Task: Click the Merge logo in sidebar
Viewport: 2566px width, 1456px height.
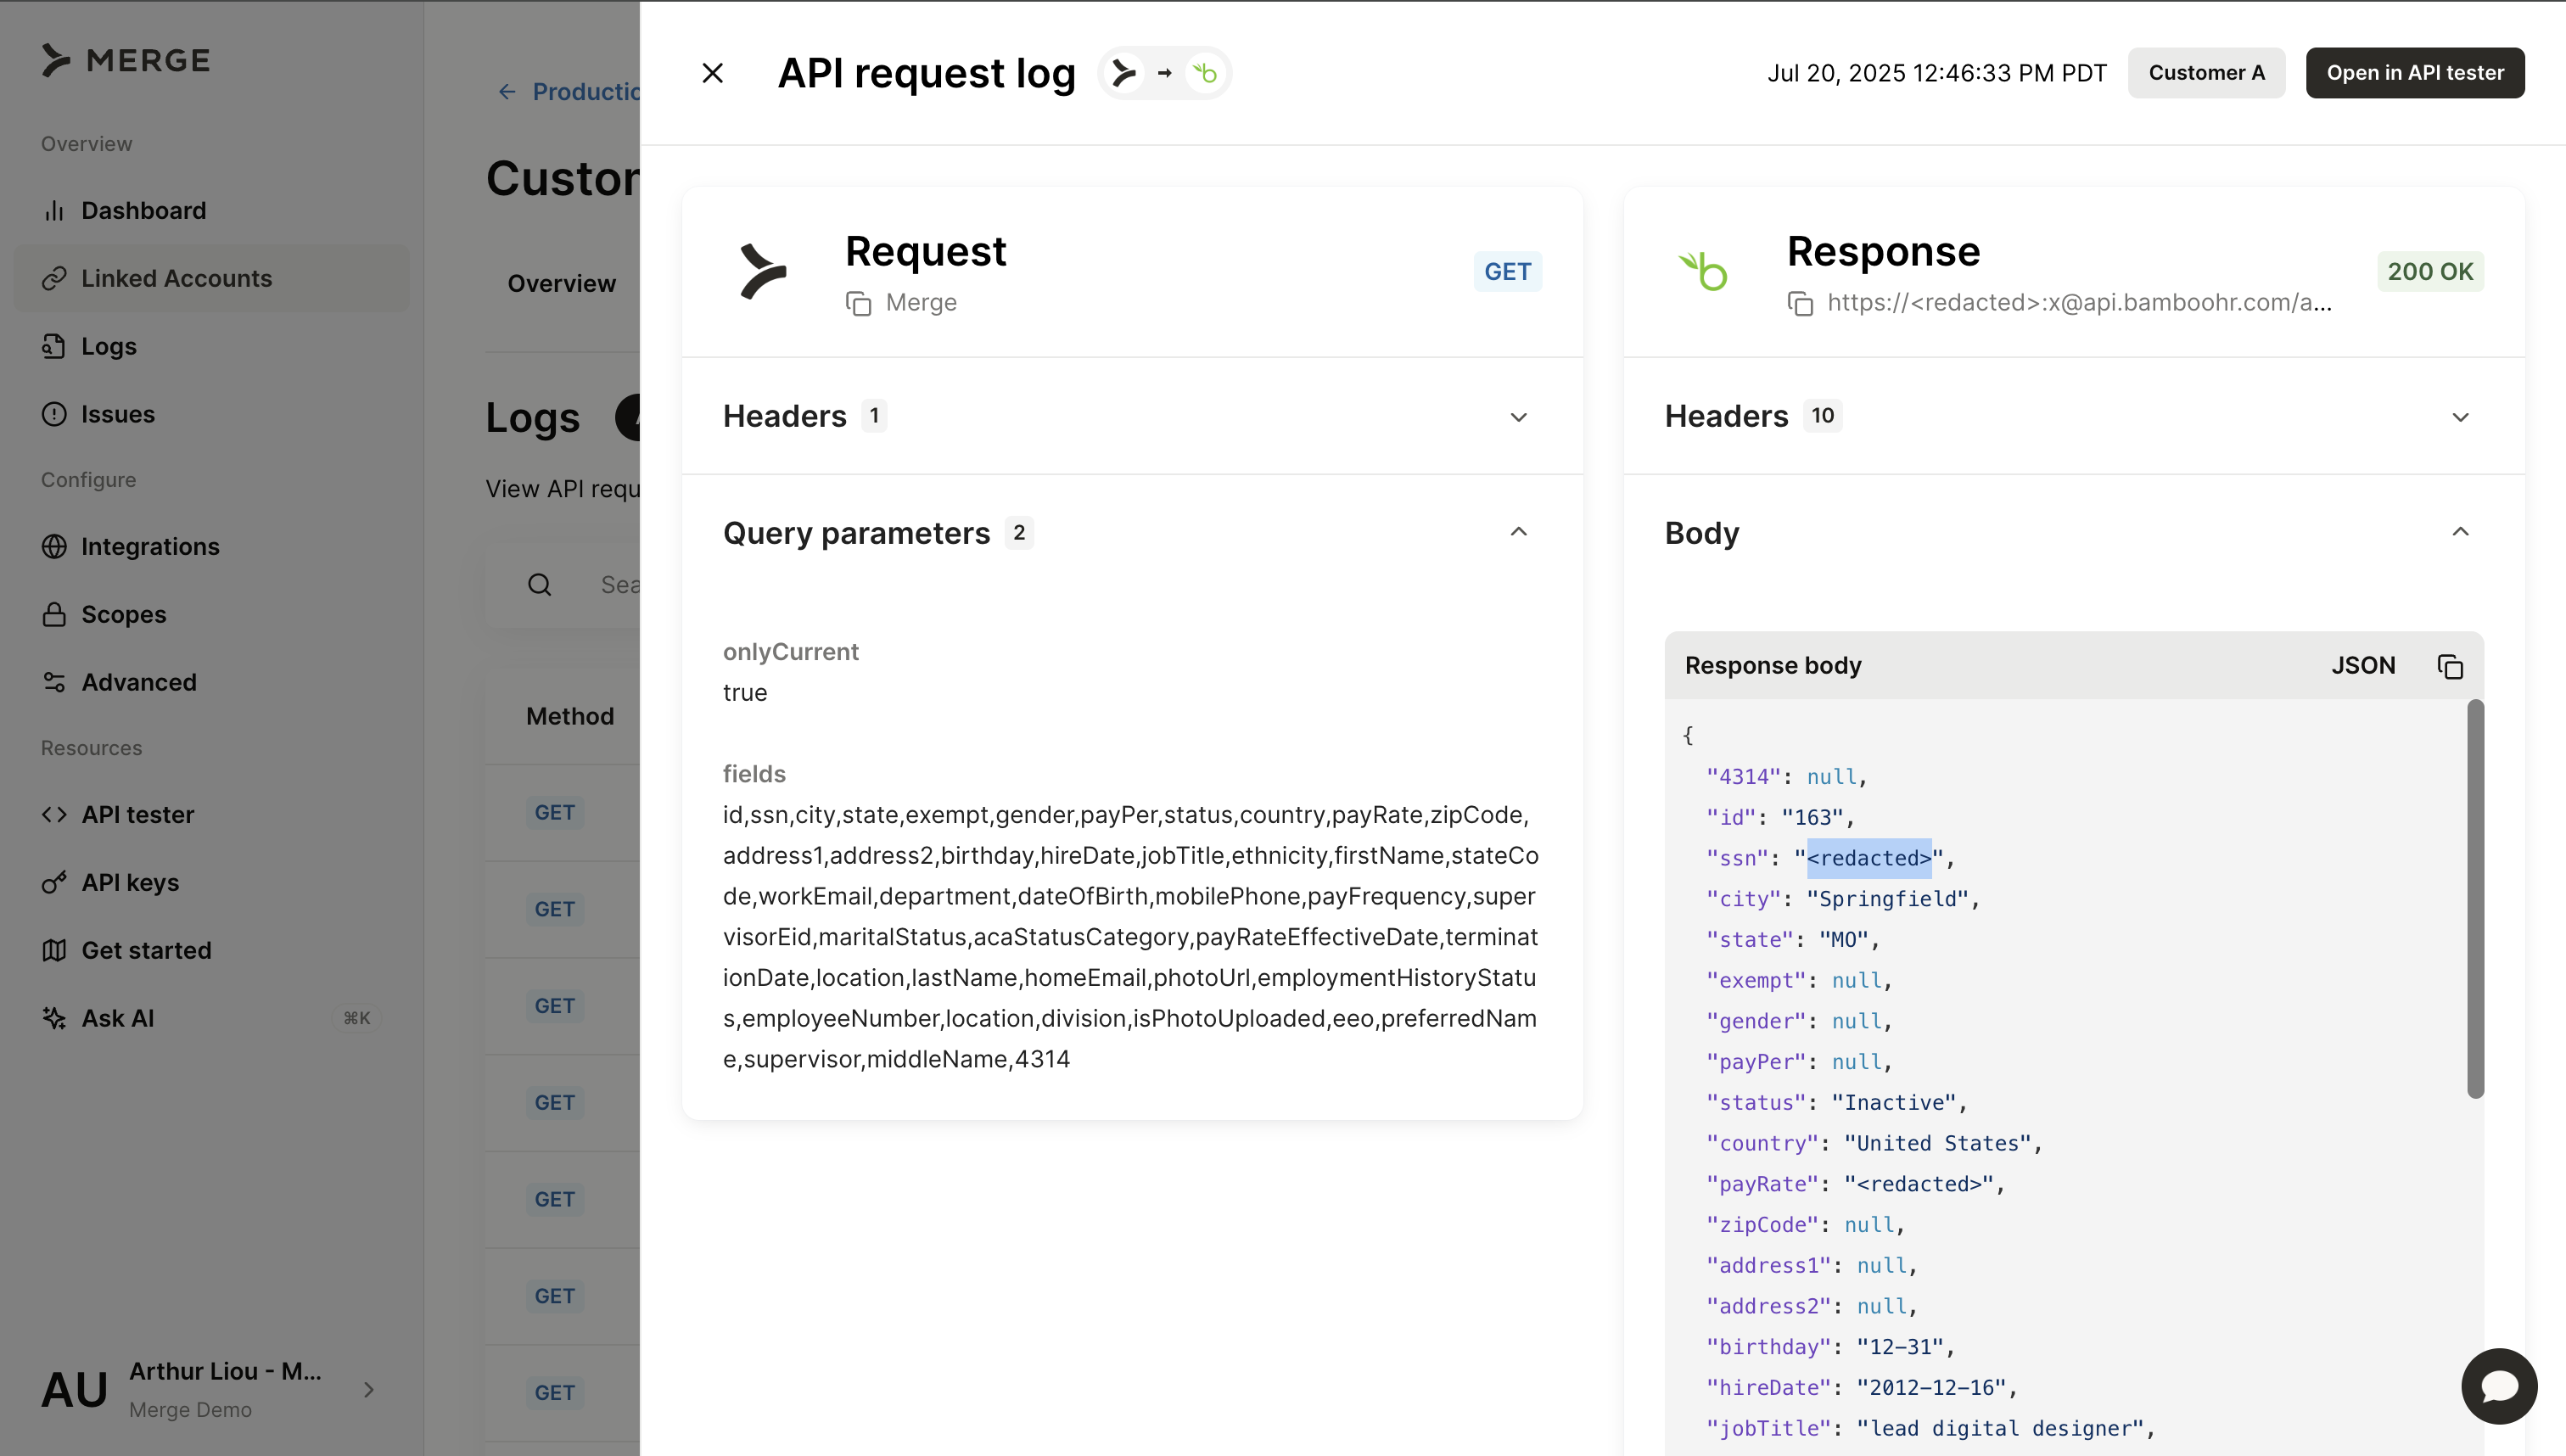Action: [x=126, y=60]
